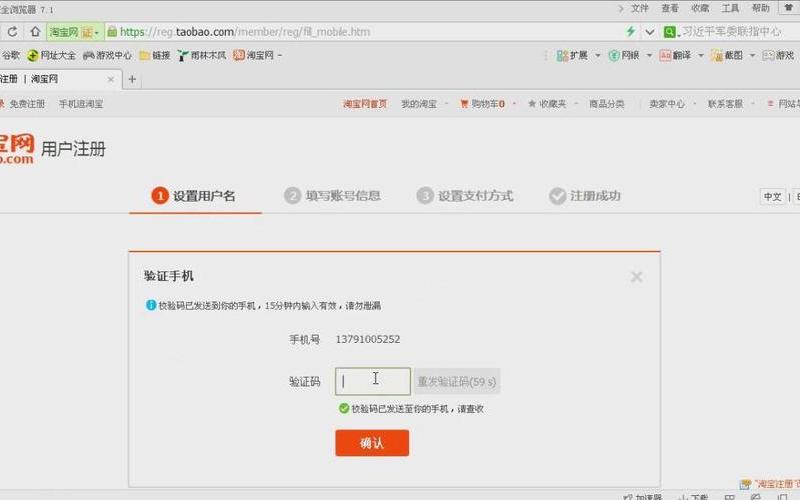Open the 网址大全 bookmark
This screenshot has height=500, width=800.
click(52, 55)
